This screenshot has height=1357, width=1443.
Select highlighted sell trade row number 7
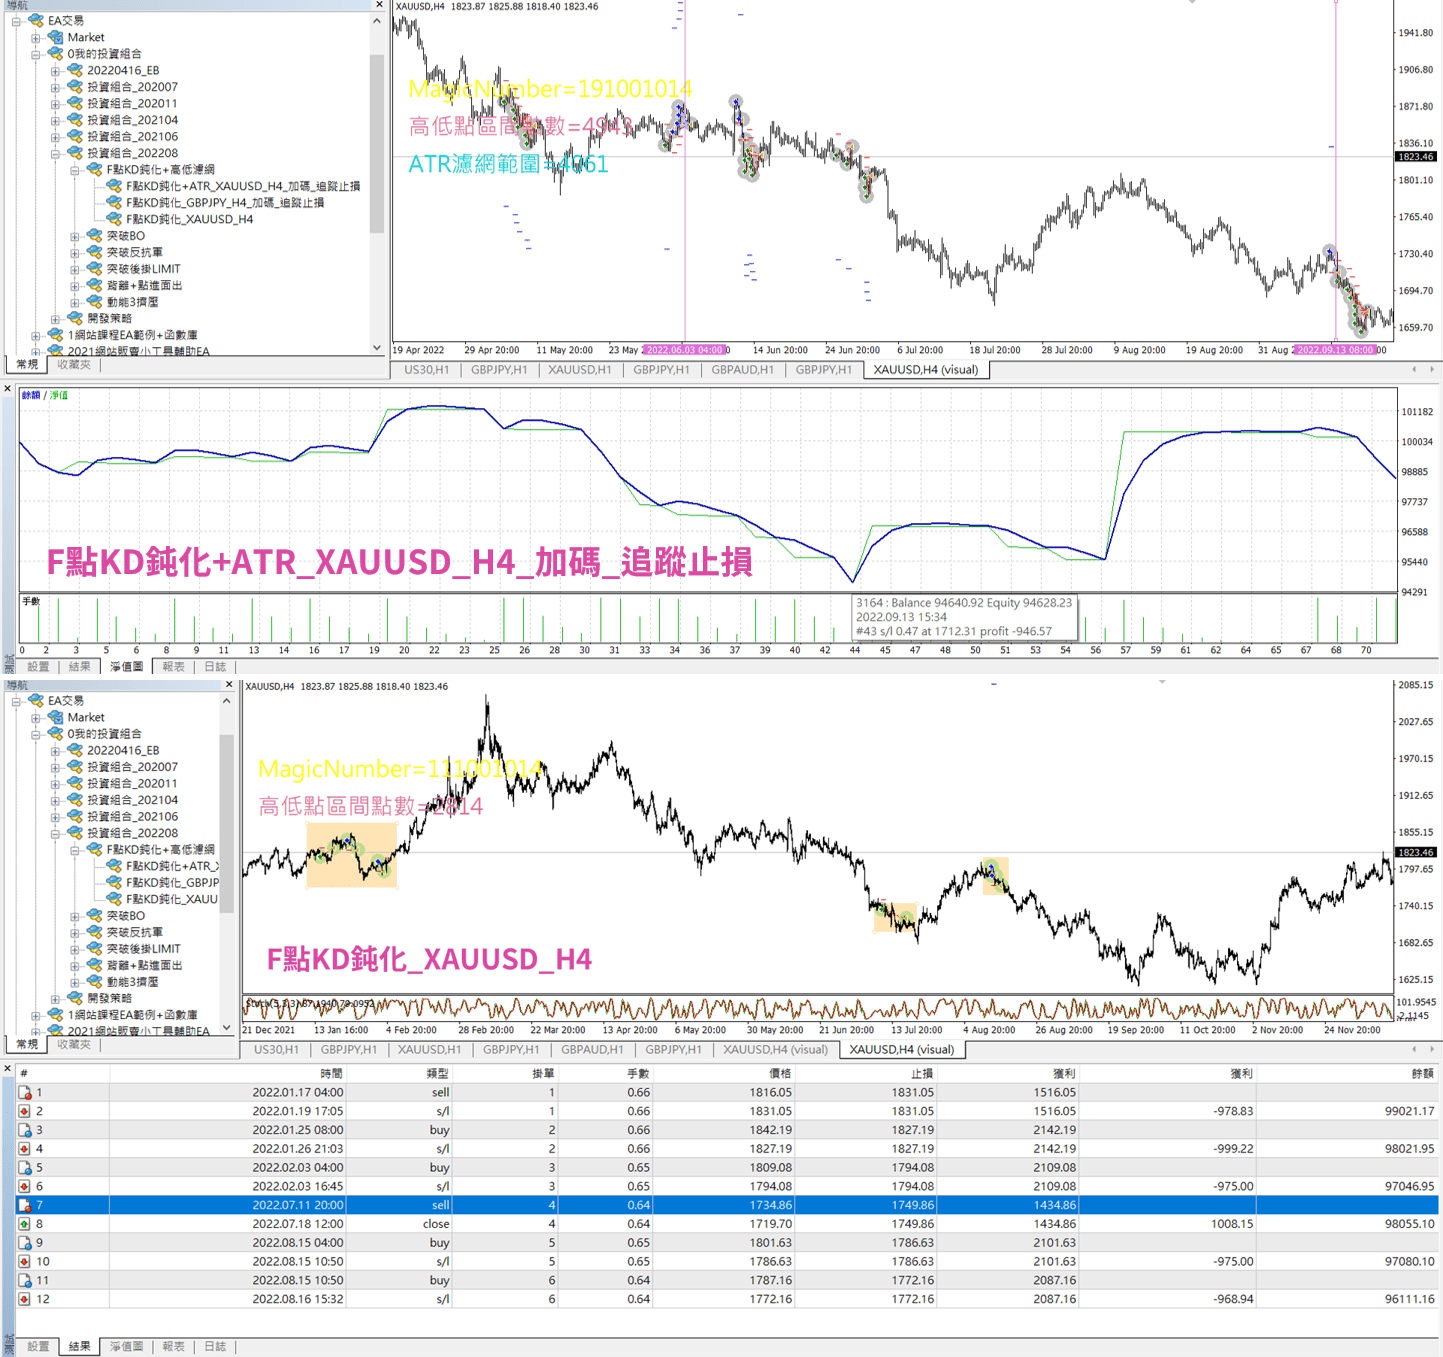[x=700, y=1205]
